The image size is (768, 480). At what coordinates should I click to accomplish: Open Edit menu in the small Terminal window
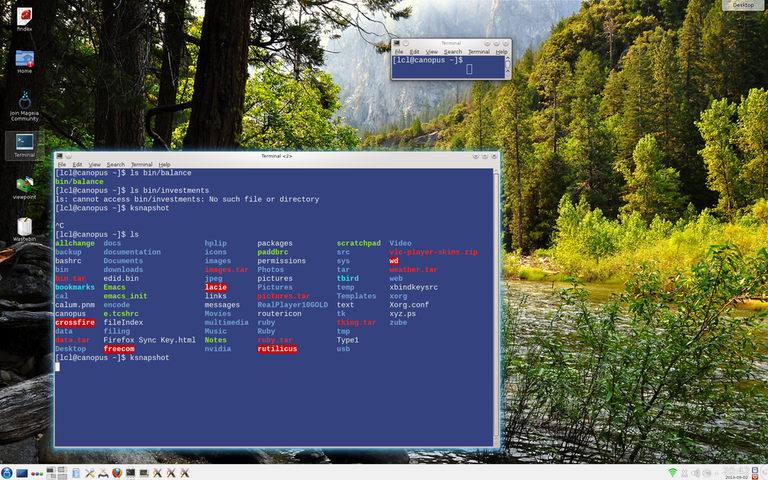coord(414,51)
